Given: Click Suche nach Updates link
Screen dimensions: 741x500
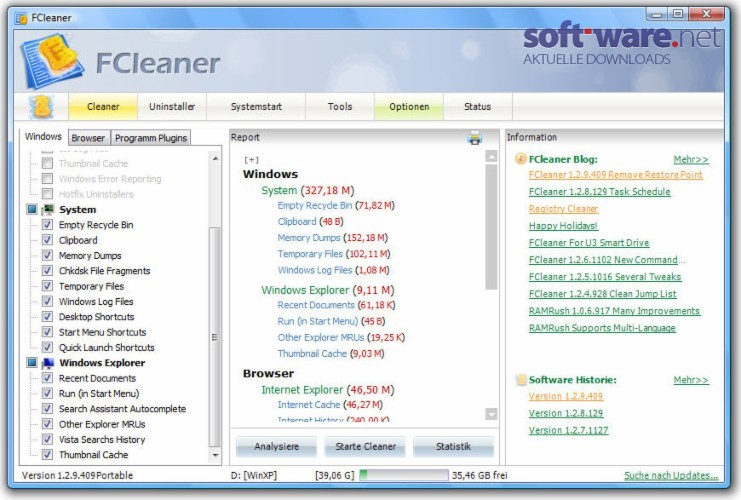Looking at the screenshot, I should tap(671, 475).
